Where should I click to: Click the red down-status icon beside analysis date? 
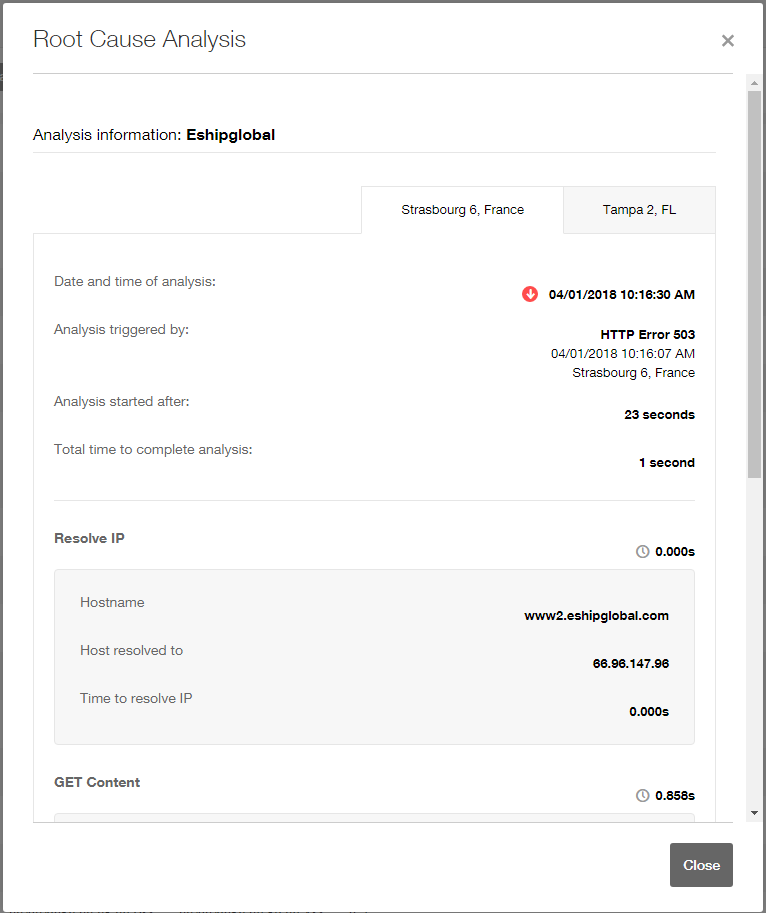pos(530,294)
